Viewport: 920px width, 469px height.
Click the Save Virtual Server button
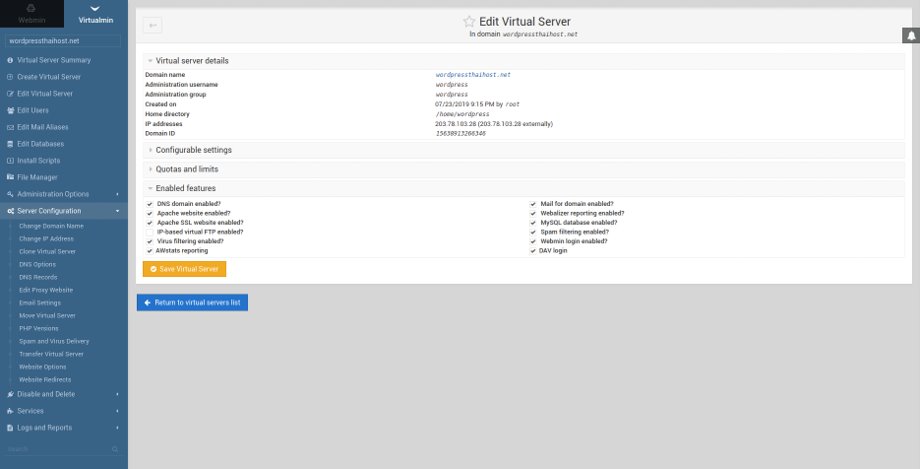[x=184, y=269]
